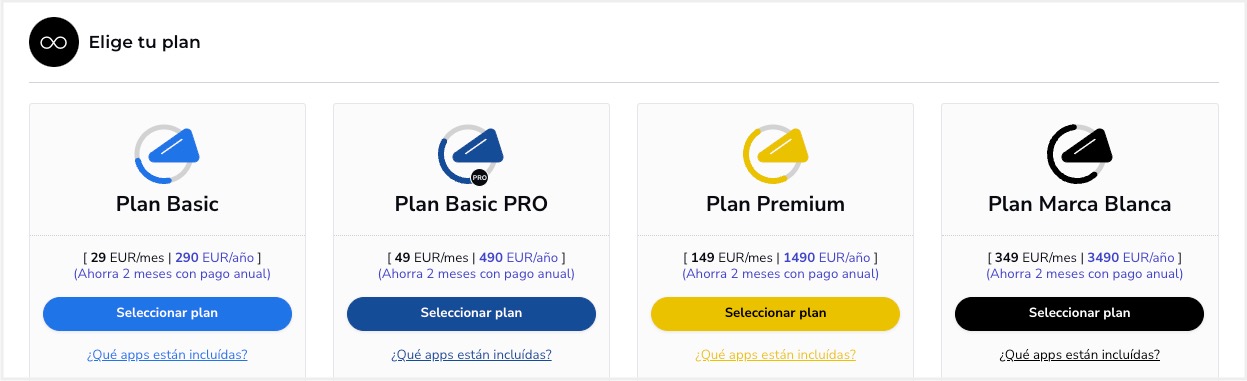This screenshot has height=381, width=1247.
Task: Select plan button for Plan Basic PRO
Action: pos(471,313)
